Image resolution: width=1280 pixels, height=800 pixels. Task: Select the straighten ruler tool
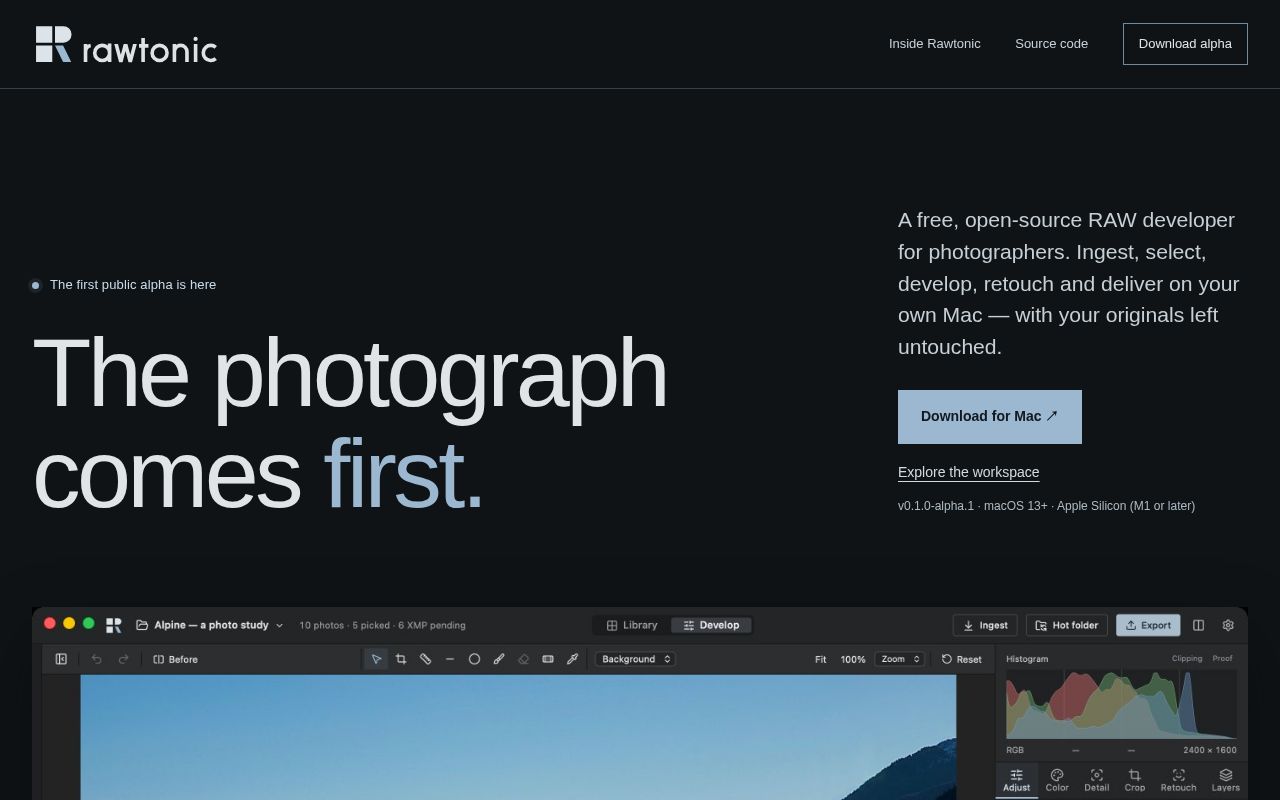click(x=425, y=659)
